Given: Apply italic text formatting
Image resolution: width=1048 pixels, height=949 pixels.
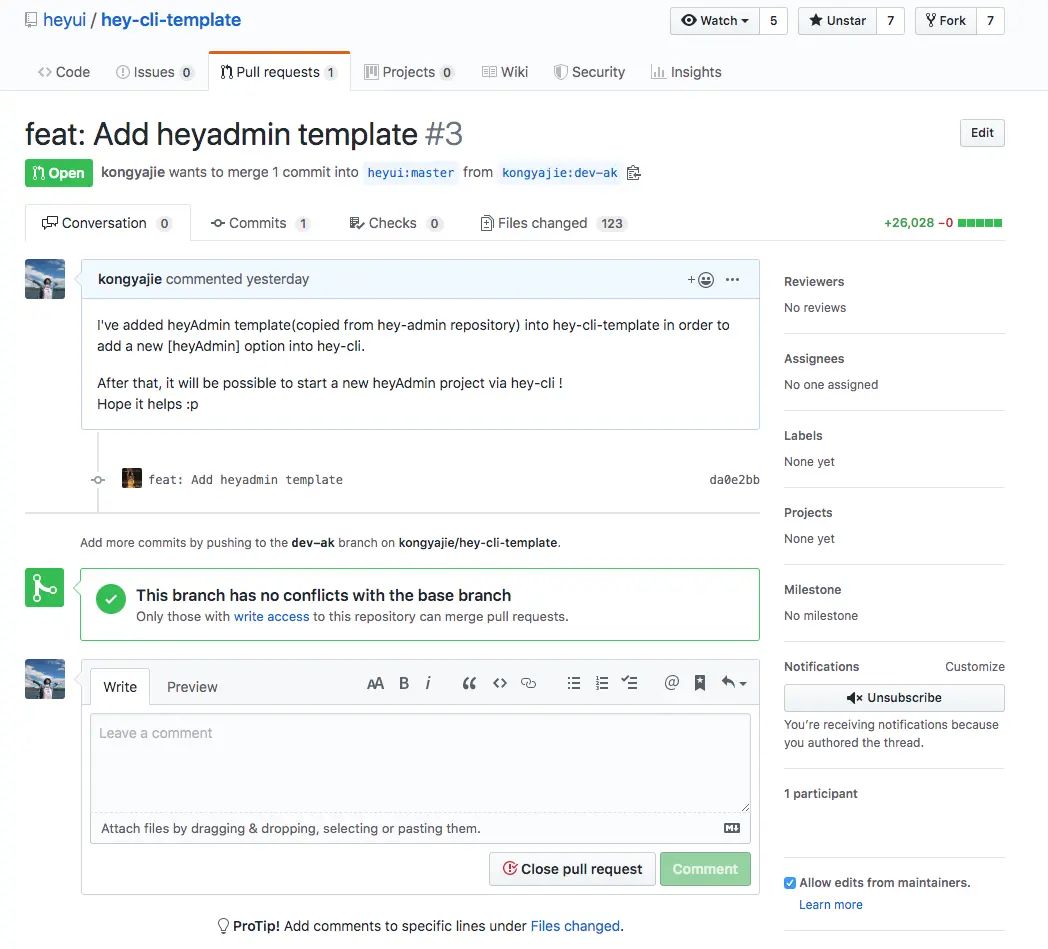Looking at the screenshot, I should 428,683.
